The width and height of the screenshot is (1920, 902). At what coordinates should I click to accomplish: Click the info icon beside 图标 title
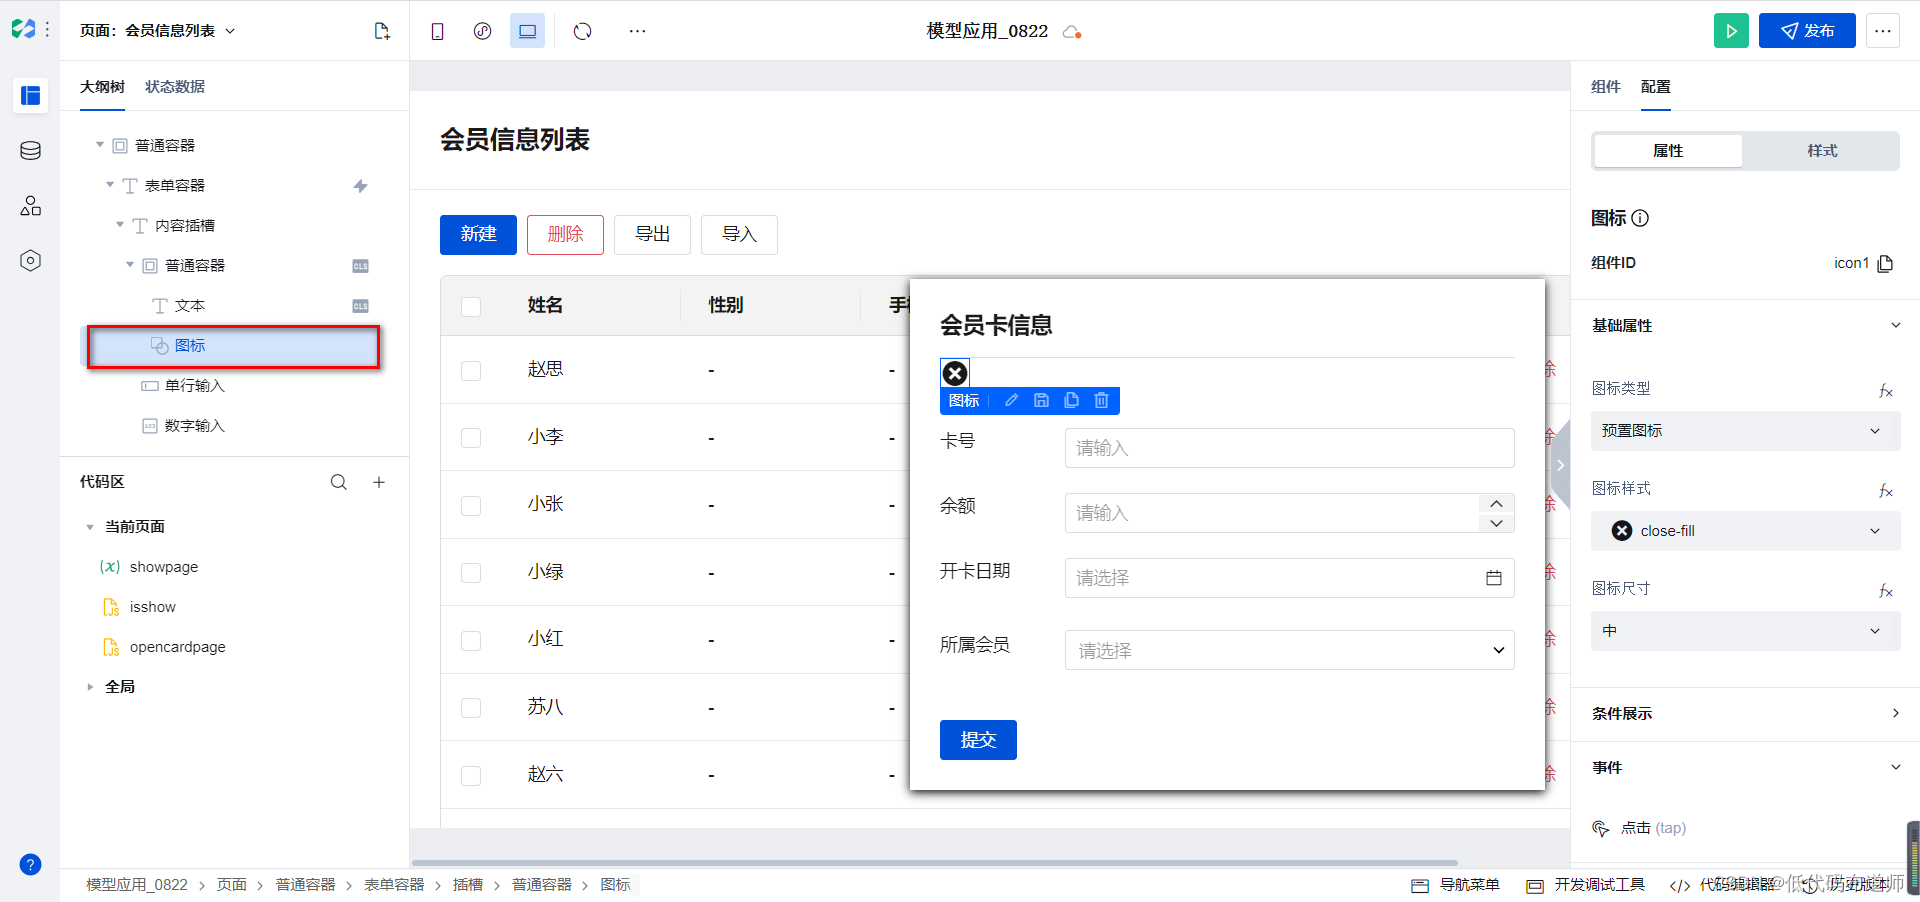pos(1640,218)
